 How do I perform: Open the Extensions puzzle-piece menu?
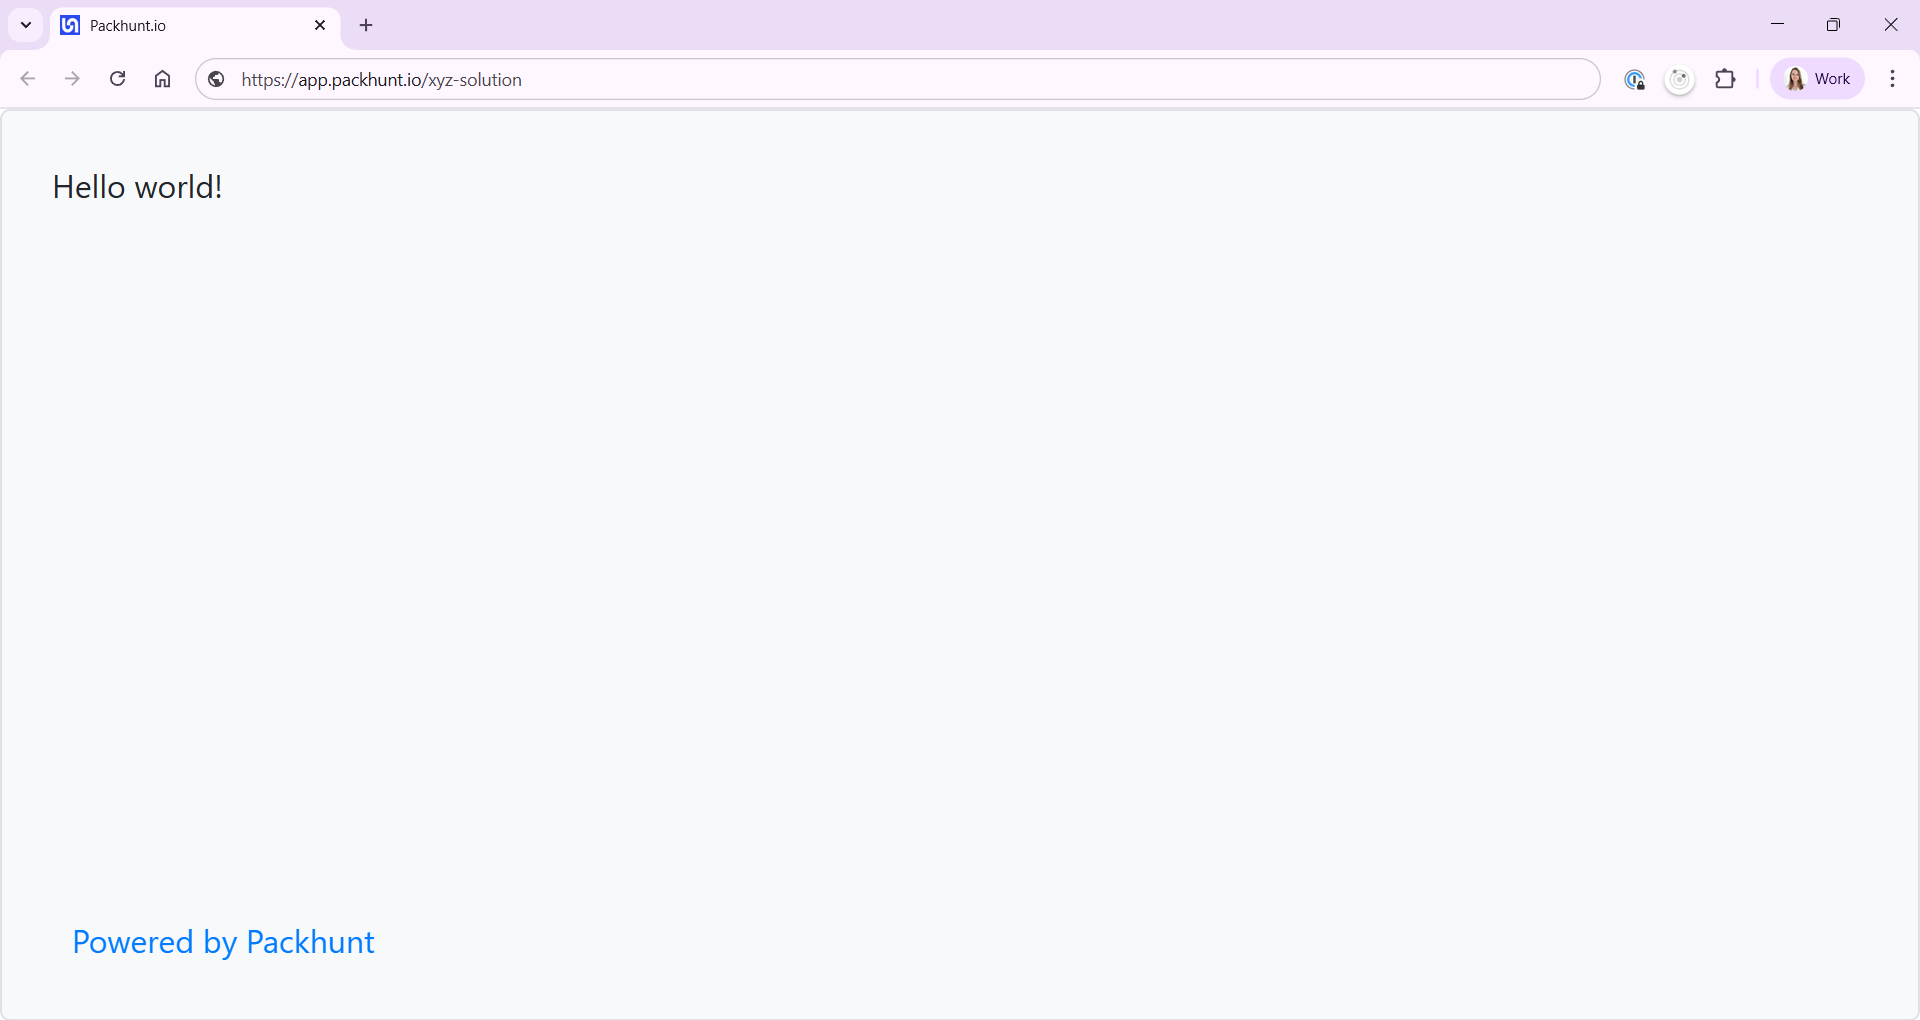click(1726, 79)
